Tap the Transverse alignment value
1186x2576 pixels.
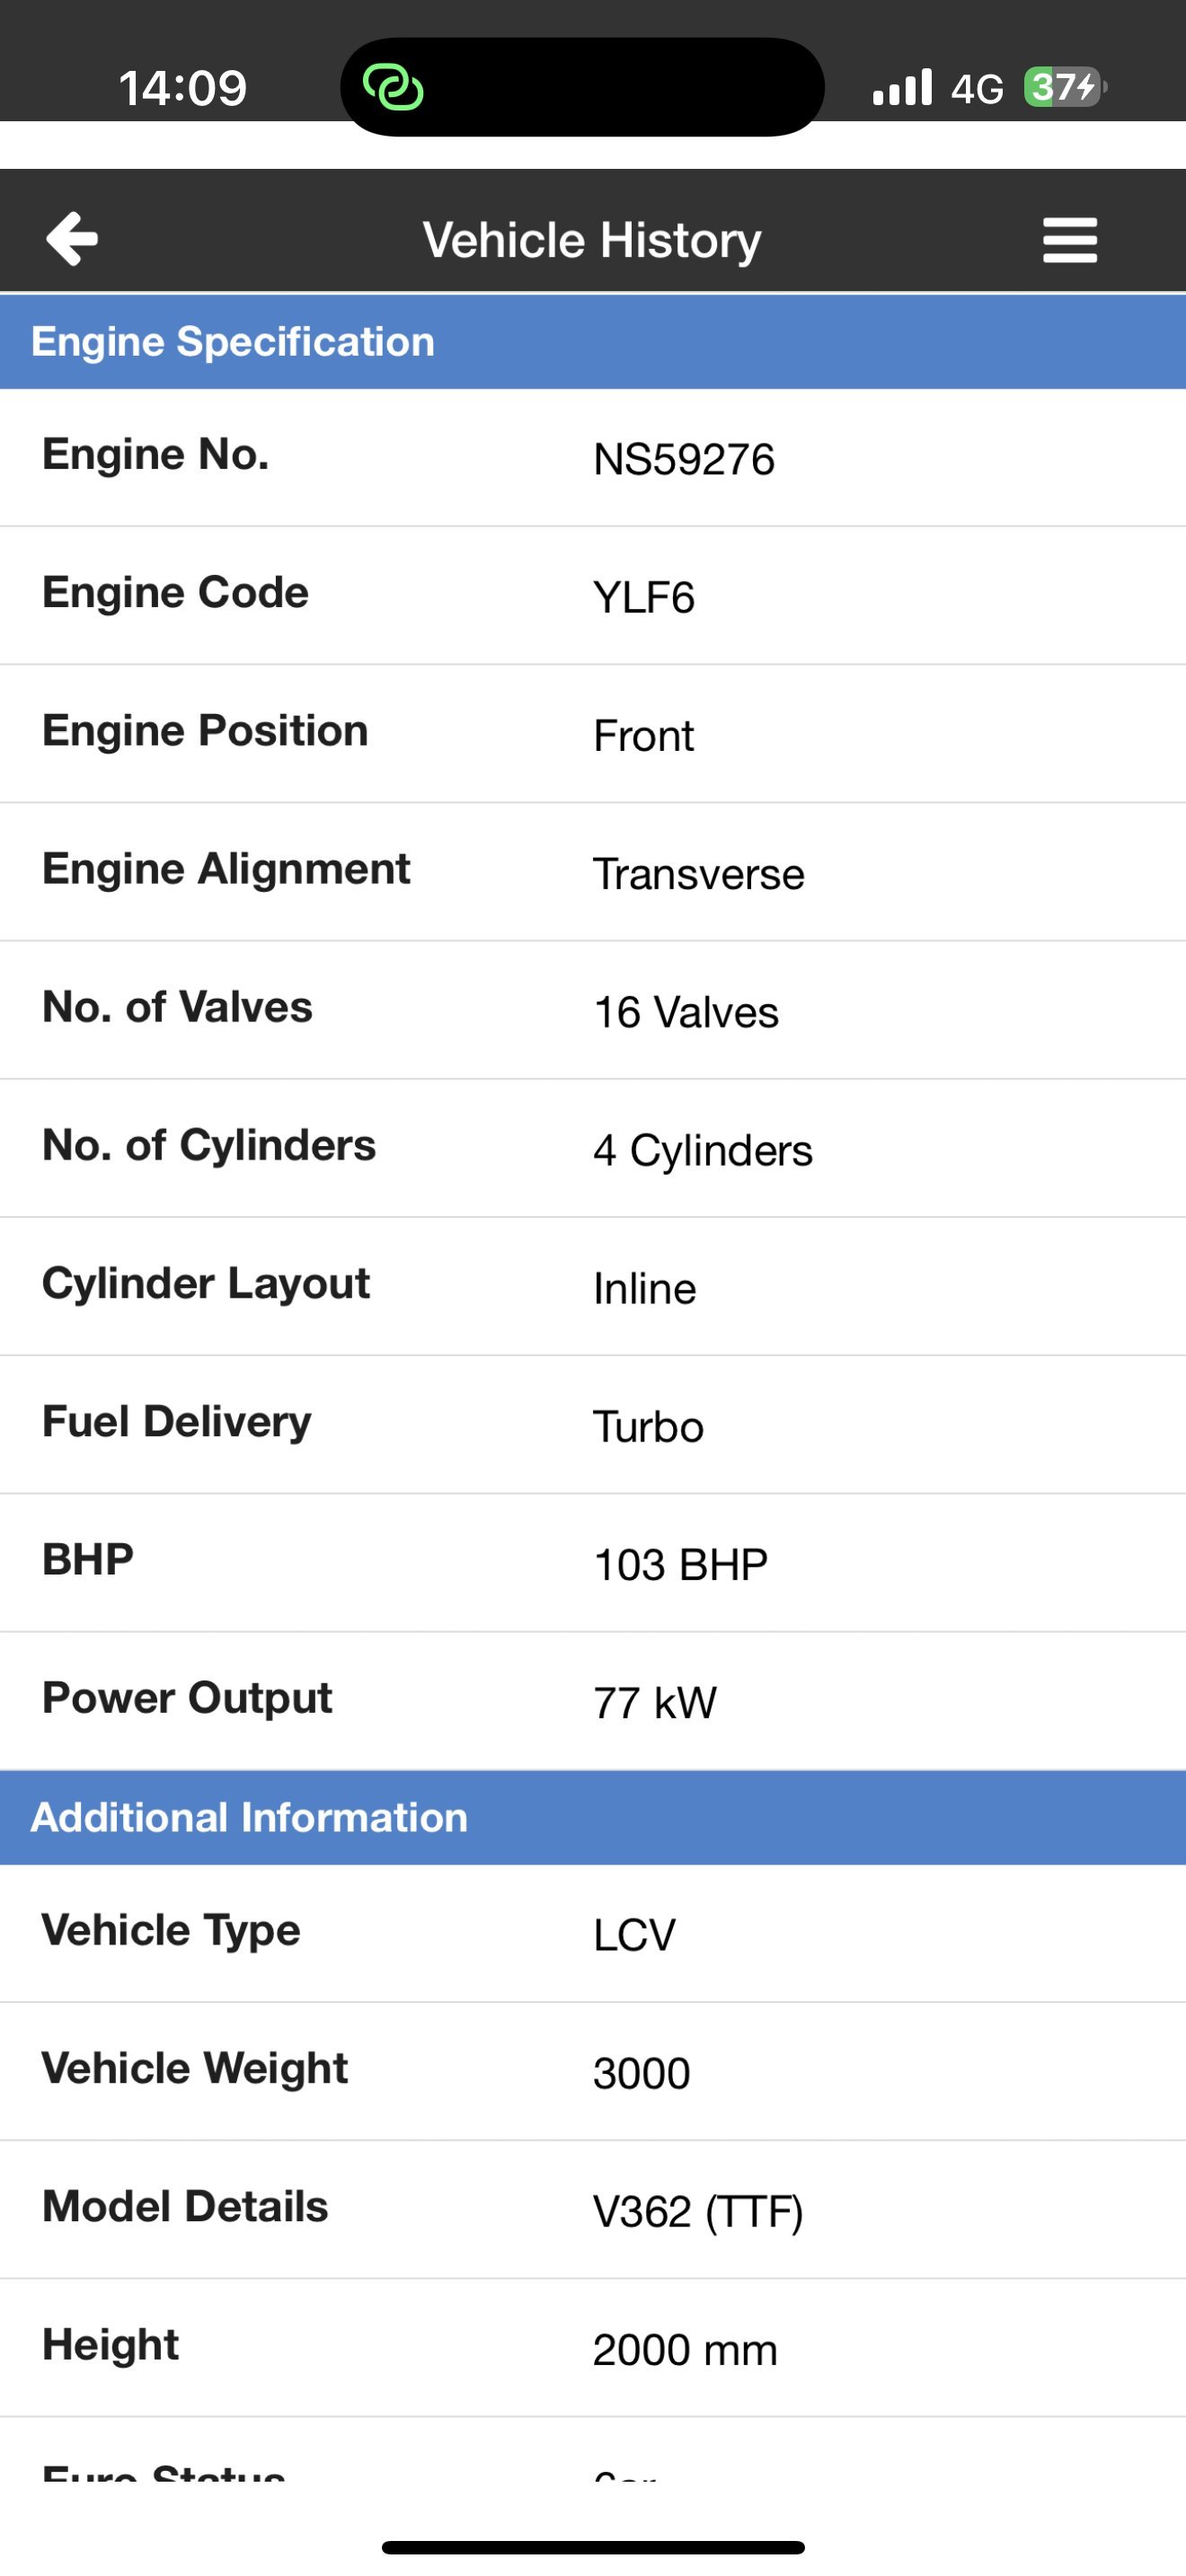(699, 874)
